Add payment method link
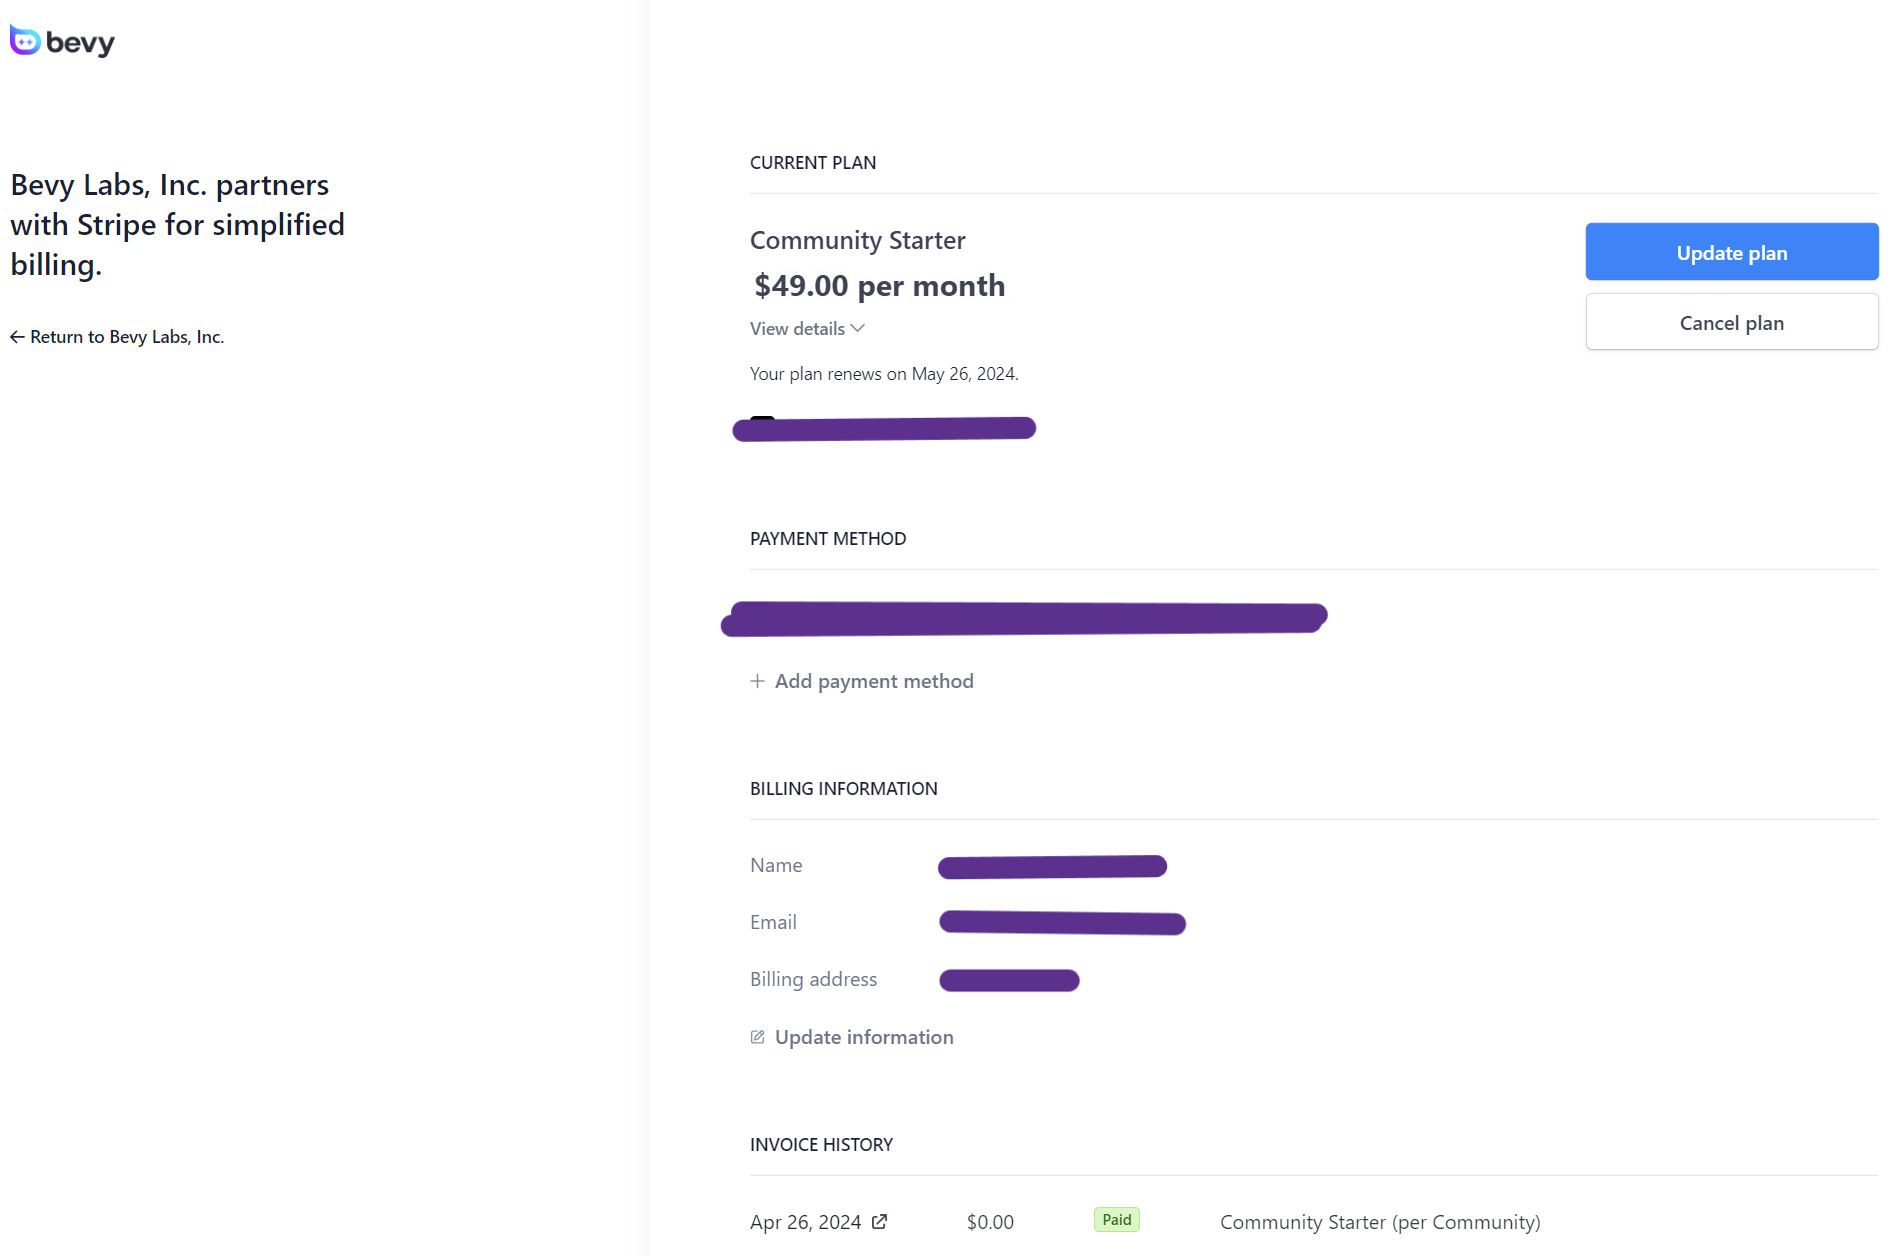1898x1256 pixels. point(862,681)
